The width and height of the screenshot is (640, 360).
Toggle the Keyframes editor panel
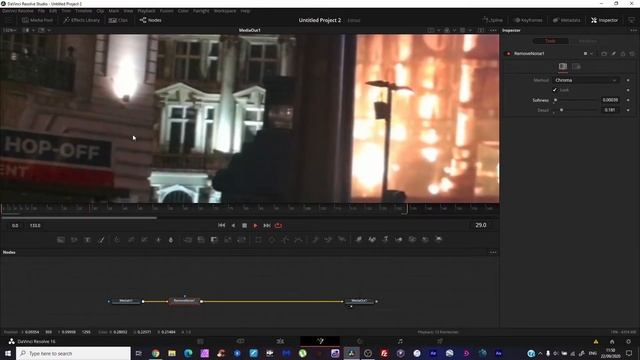pyautogui.click(x=528, y=20)
